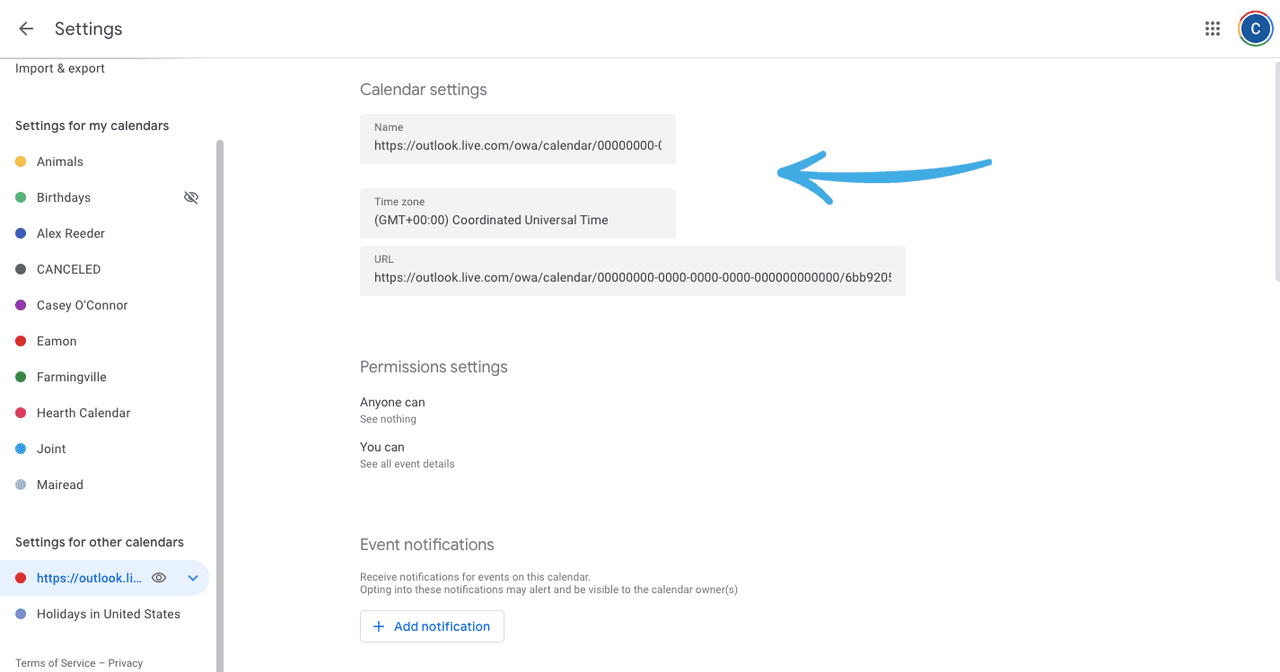Click the blue dot beside Joint calendar

22,448
